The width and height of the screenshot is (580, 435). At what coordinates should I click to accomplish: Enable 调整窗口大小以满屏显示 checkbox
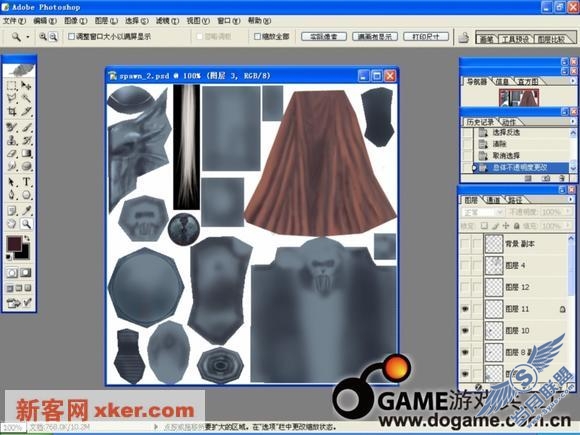pyautogui.click(x=71, y=36)
